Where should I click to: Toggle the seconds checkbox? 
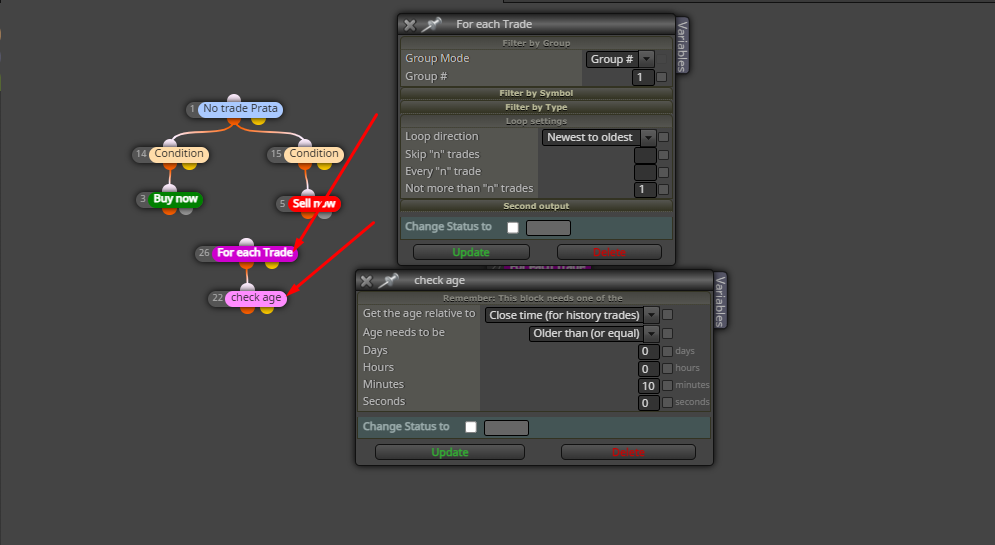pyautogui.click(x=668, y=402)
